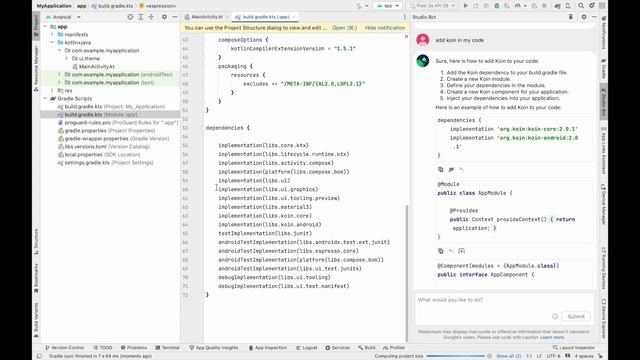Click computing project size progress bar
Viewport: 640px width, 360px height.
(x=455, y=356)
